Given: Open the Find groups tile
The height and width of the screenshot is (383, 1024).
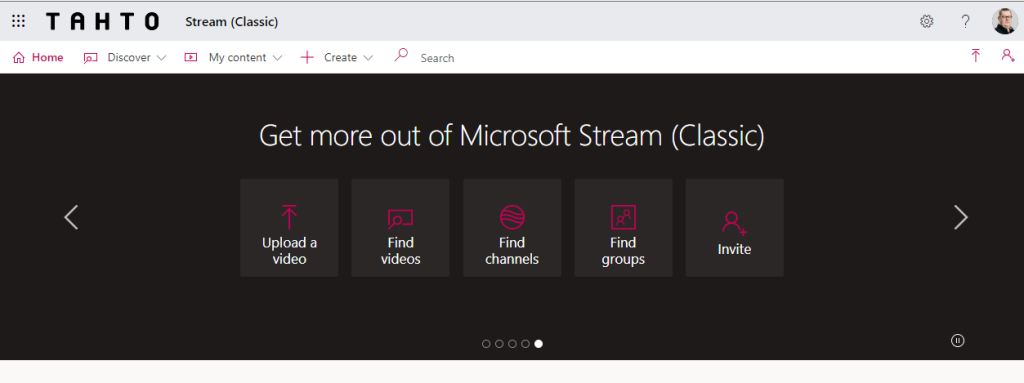Looking at the screenshot, I should tap(623, 228).
